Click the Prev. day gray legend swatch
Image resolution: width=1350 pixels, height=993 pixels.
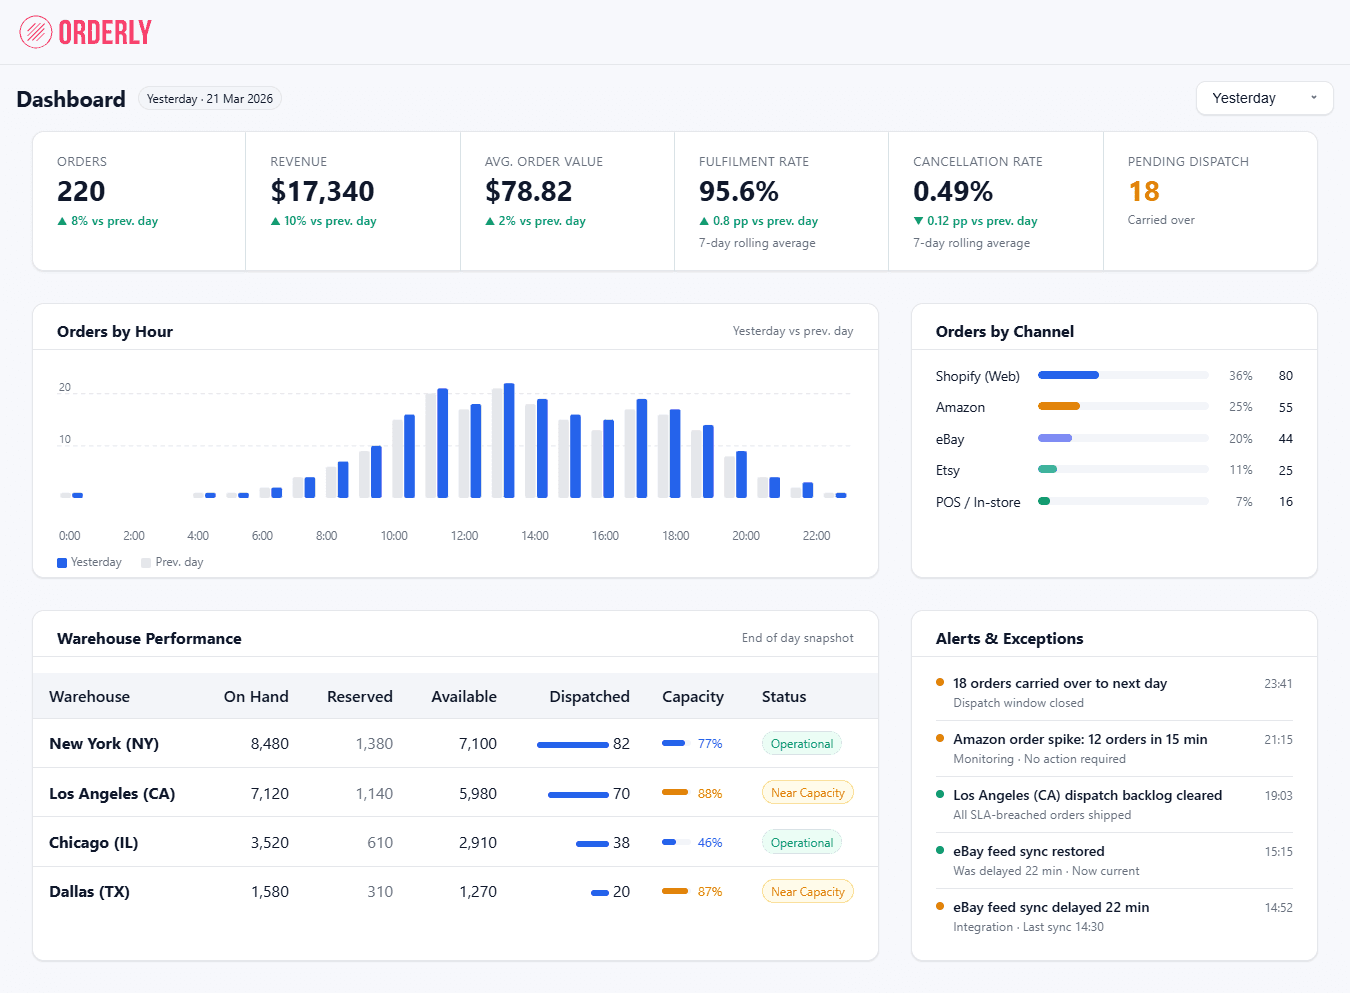146,563
